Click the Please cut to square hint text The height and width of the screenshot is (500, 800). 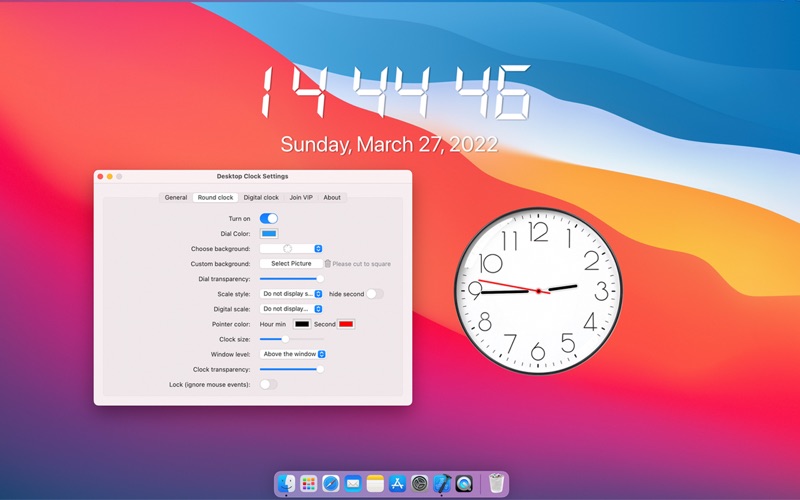(362, 264)
